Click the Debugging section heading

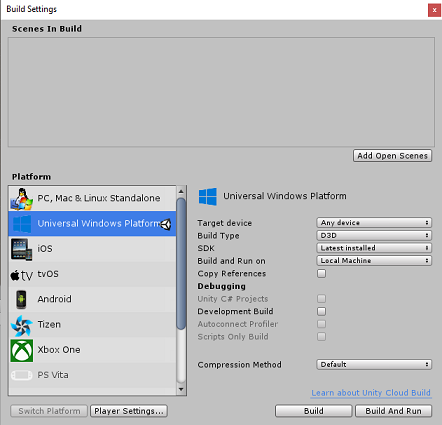coord(221,286)
